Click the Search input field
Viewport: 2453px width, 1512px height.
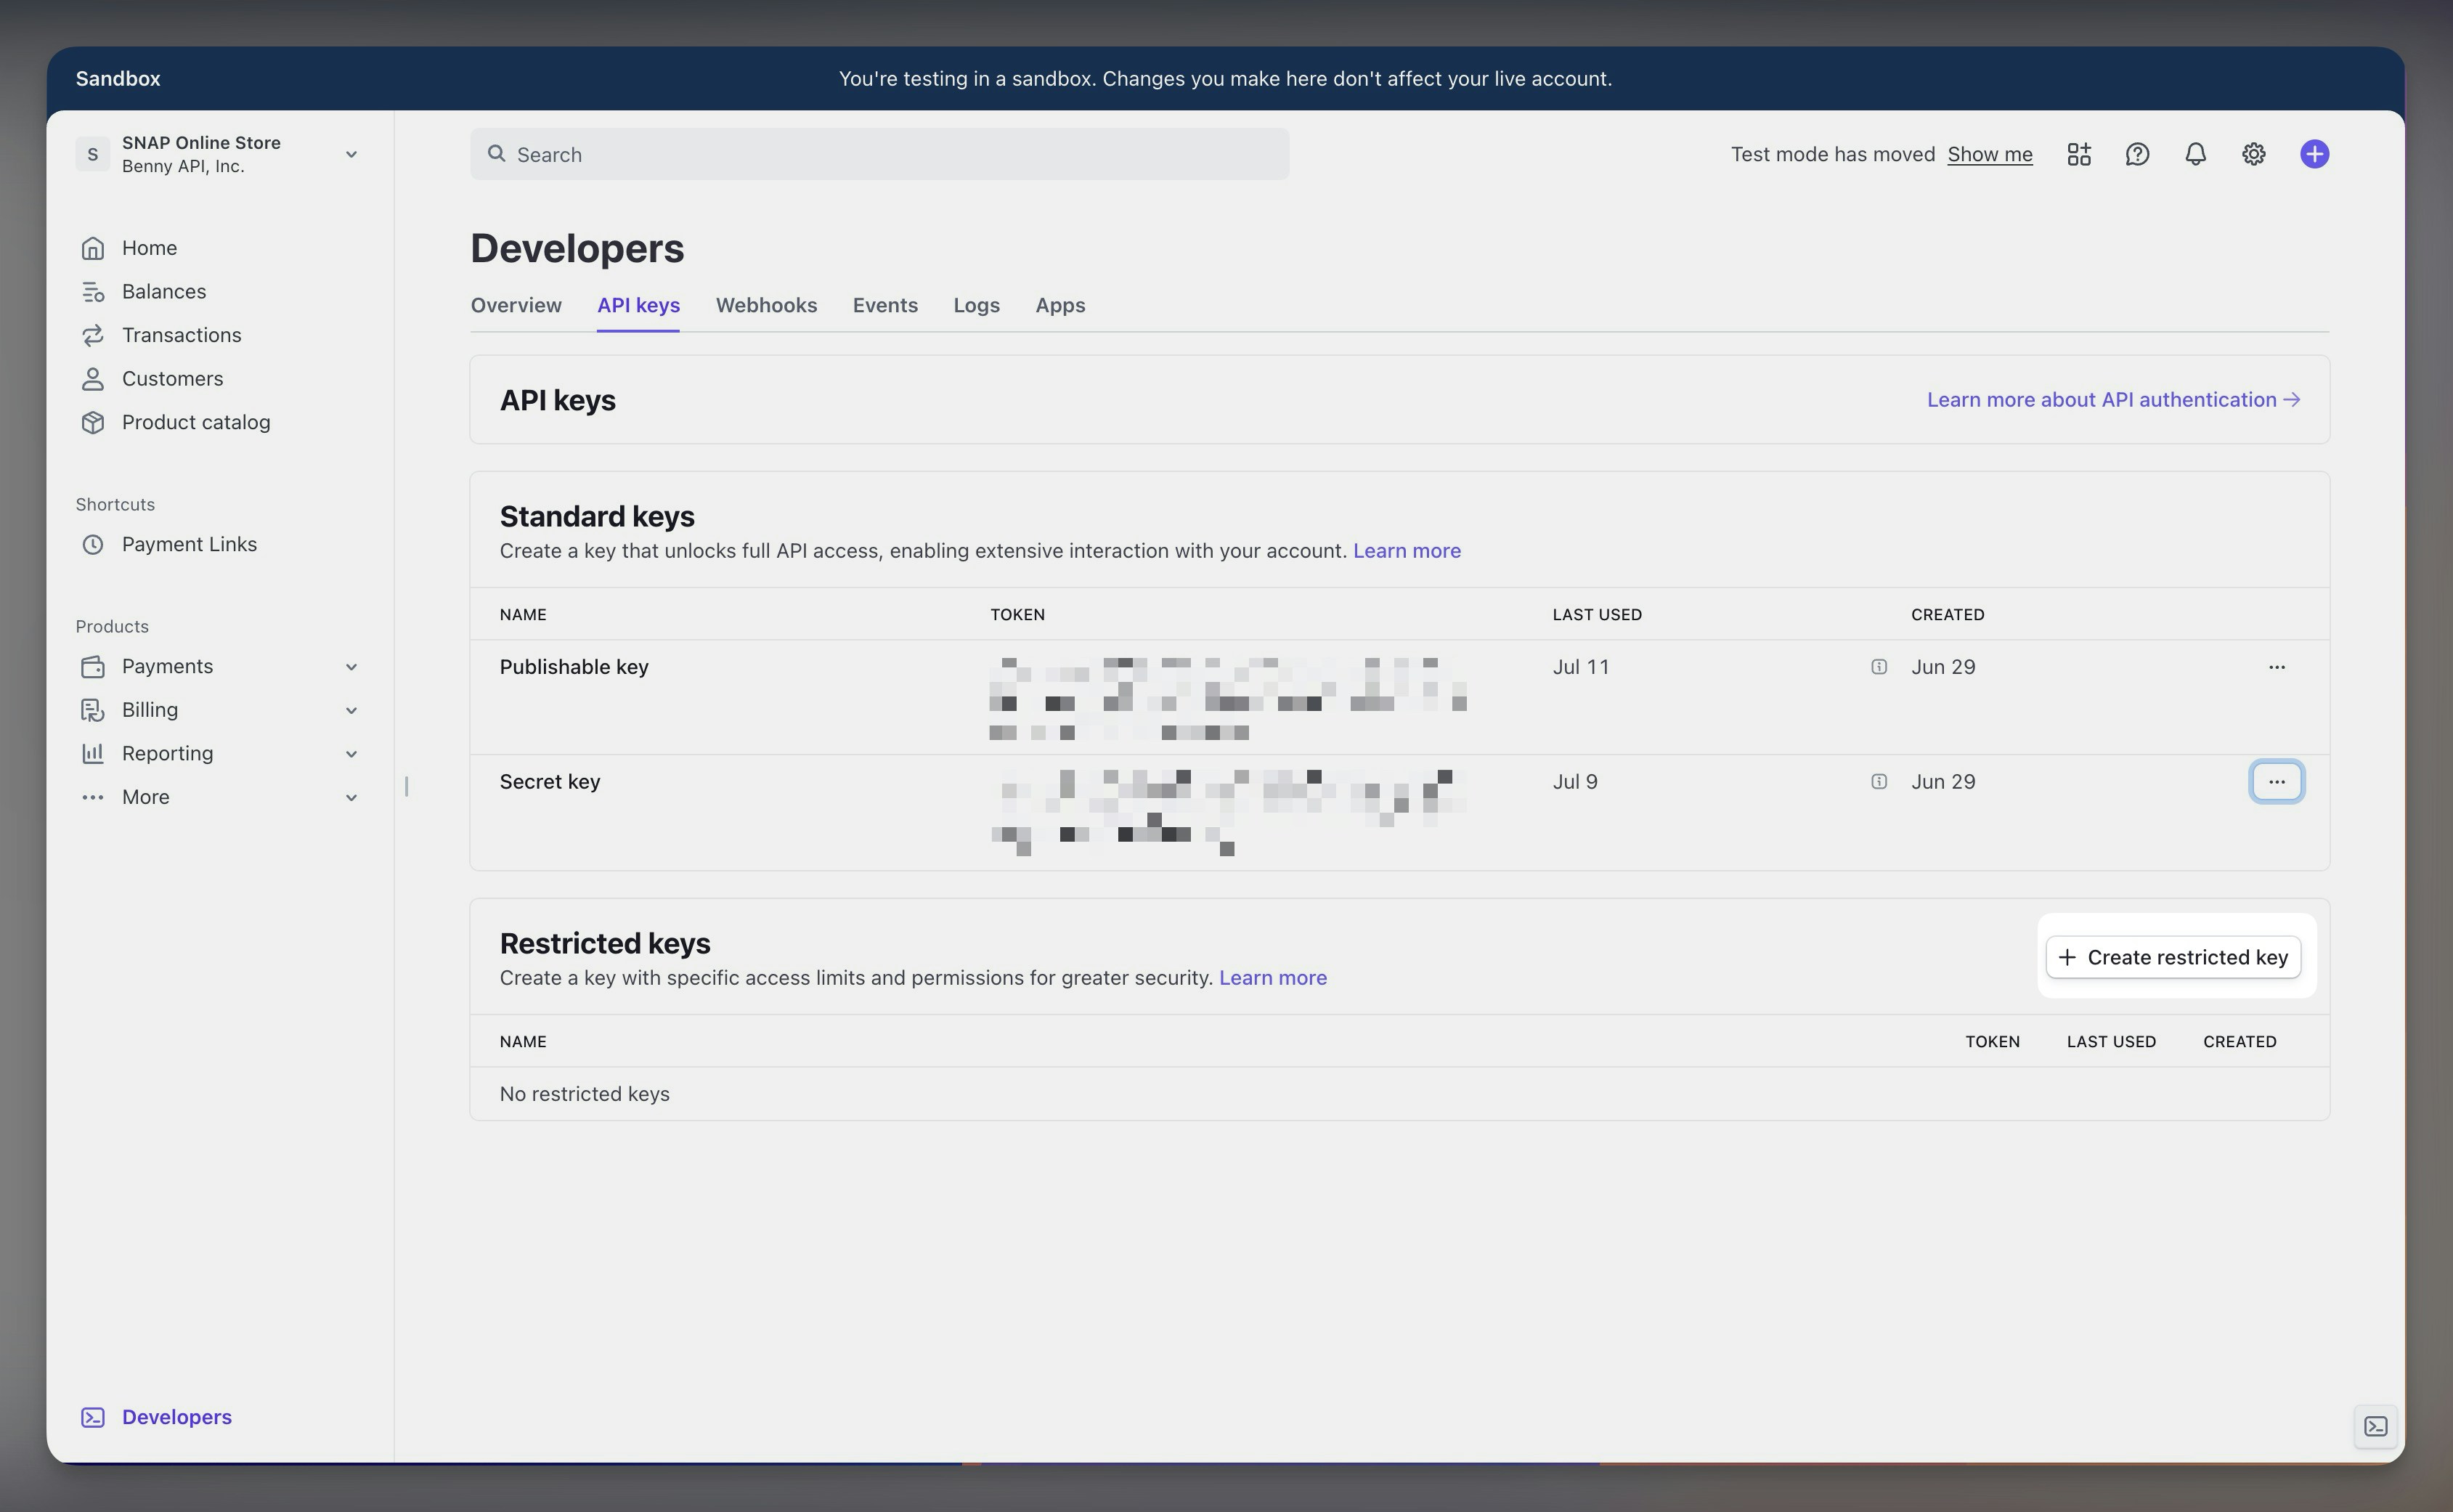(x=880, y=154)
